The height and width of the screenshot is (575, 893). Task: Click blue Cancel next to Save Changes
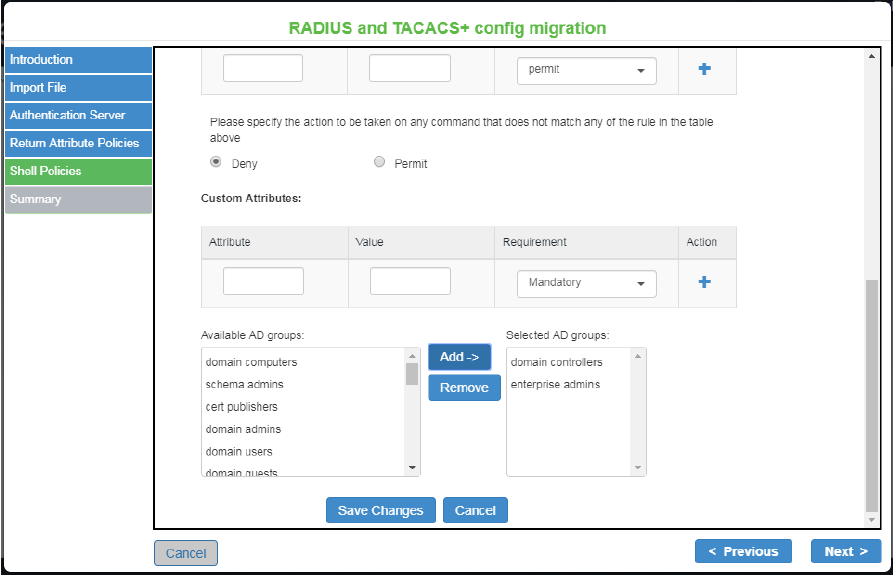[475, 510]
